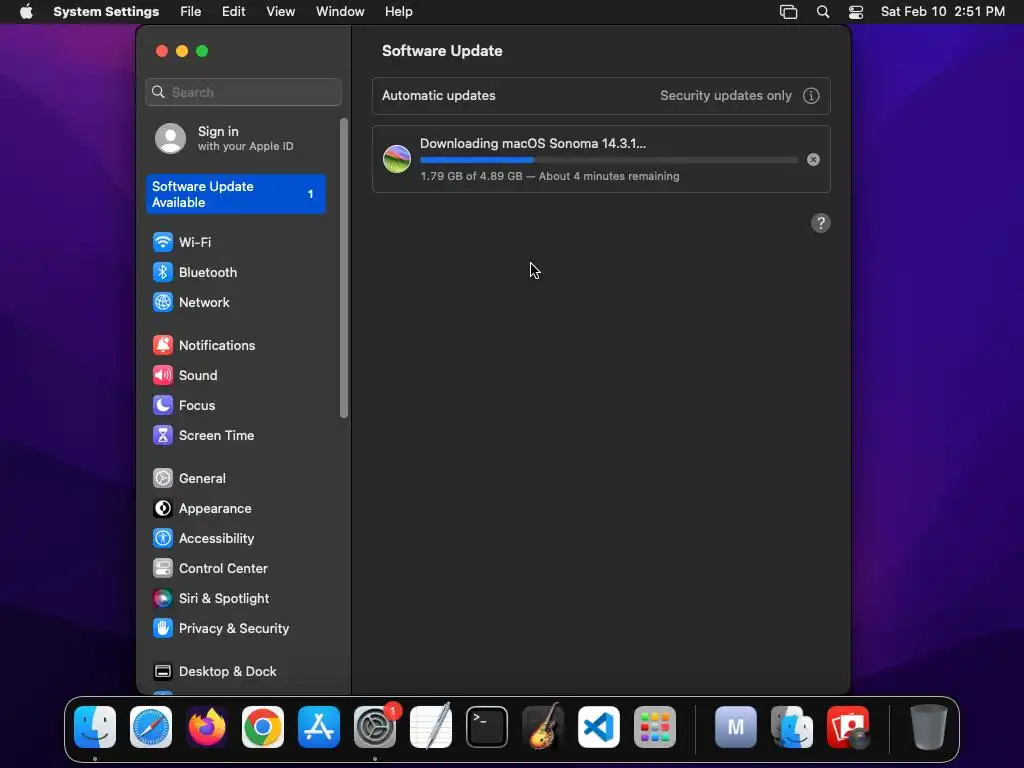Cancel the macOS Sonoma download

pos(813,159)
